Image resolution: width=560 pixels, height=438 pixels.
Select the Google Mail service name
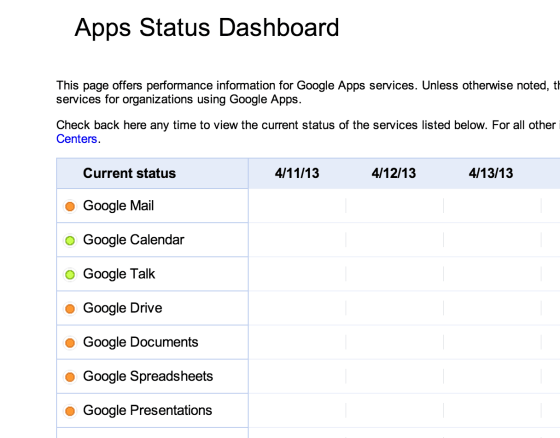pos(118,206)
